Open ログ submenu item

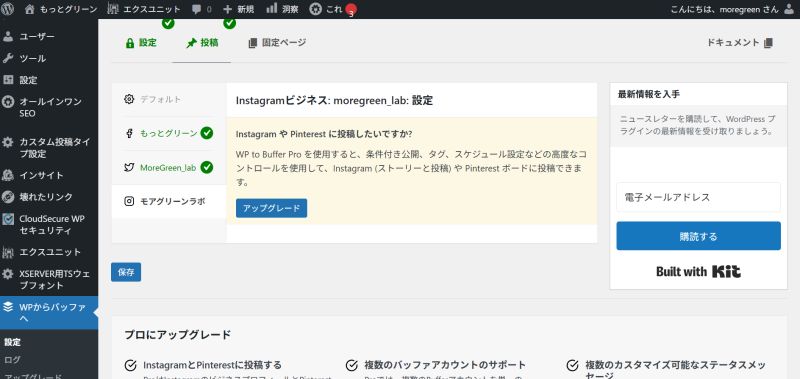coord(12,360)
